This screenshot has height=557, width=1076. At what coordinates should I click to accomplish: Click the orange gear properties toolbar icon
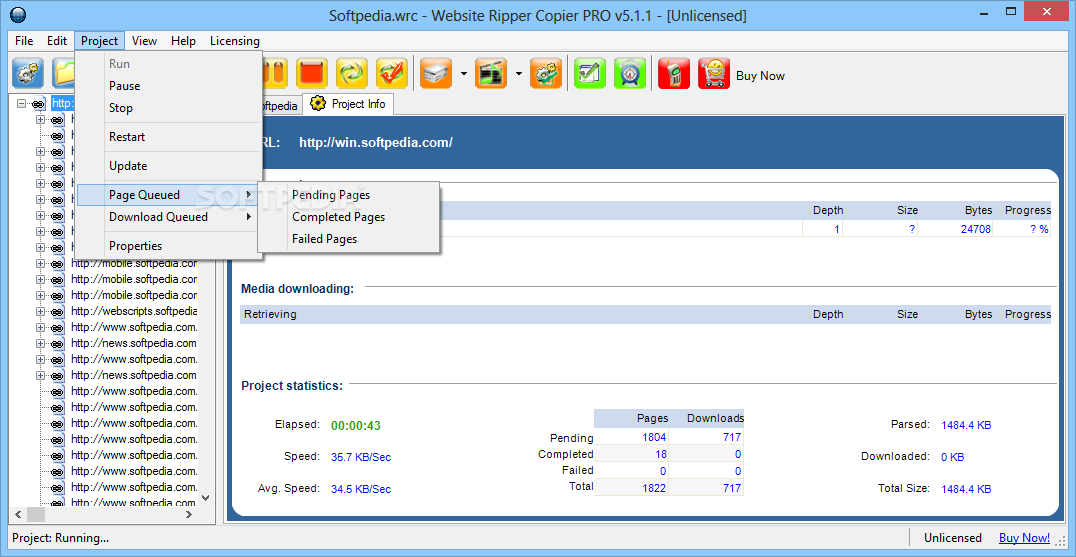tap(546, 73)
